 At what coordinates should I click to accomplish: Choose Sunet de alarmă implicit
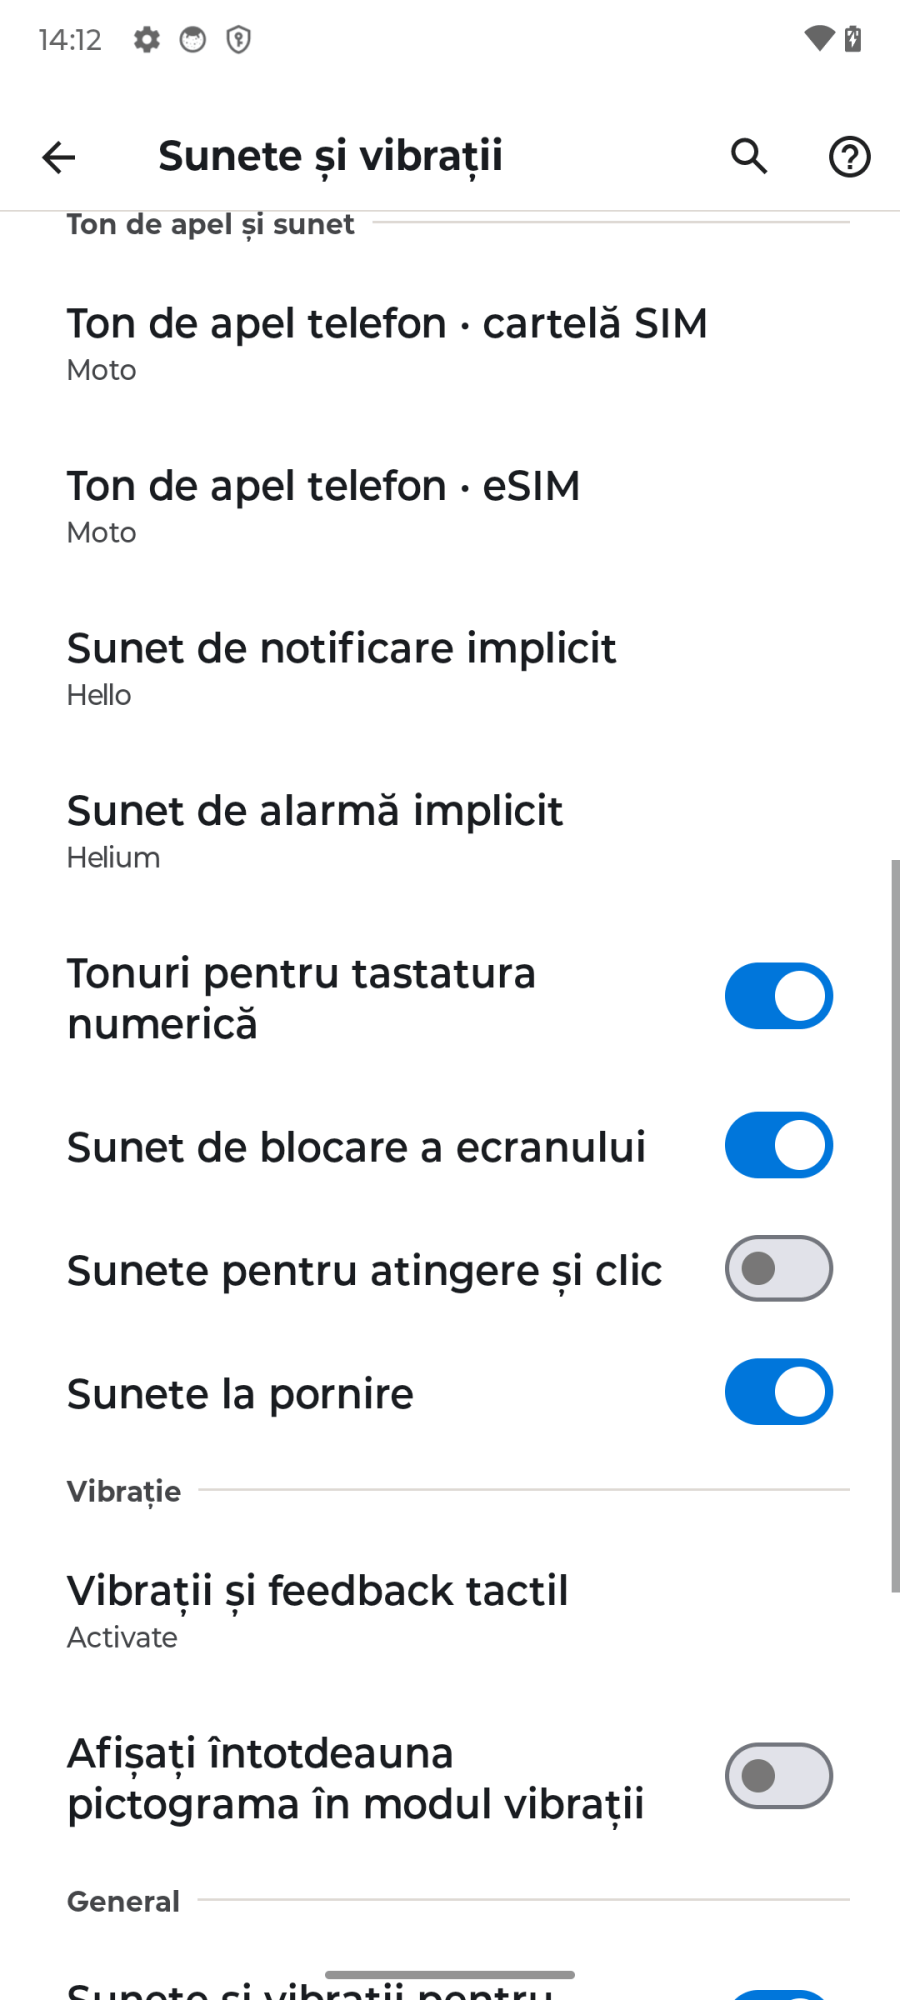314,831
